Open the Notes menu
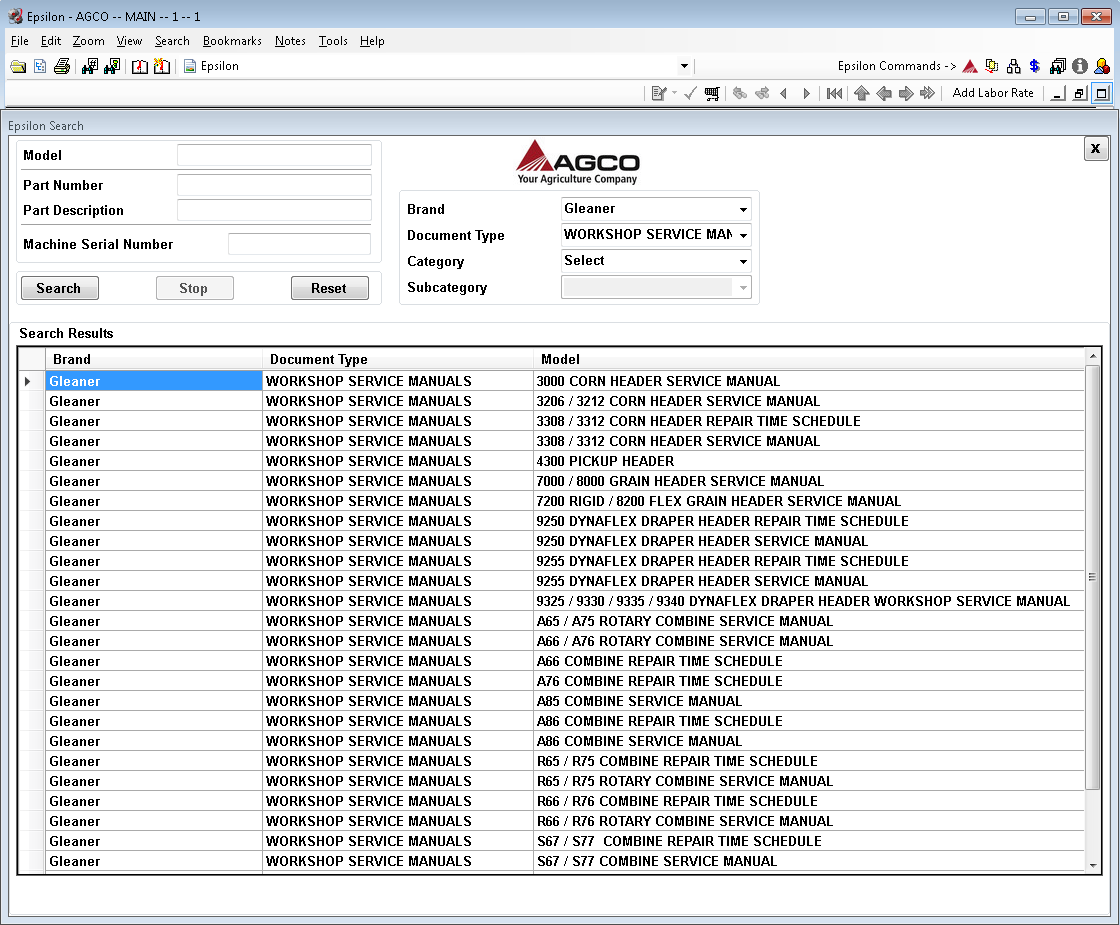This screenshot has width=1120, height=925. click(x=290, y=41)
